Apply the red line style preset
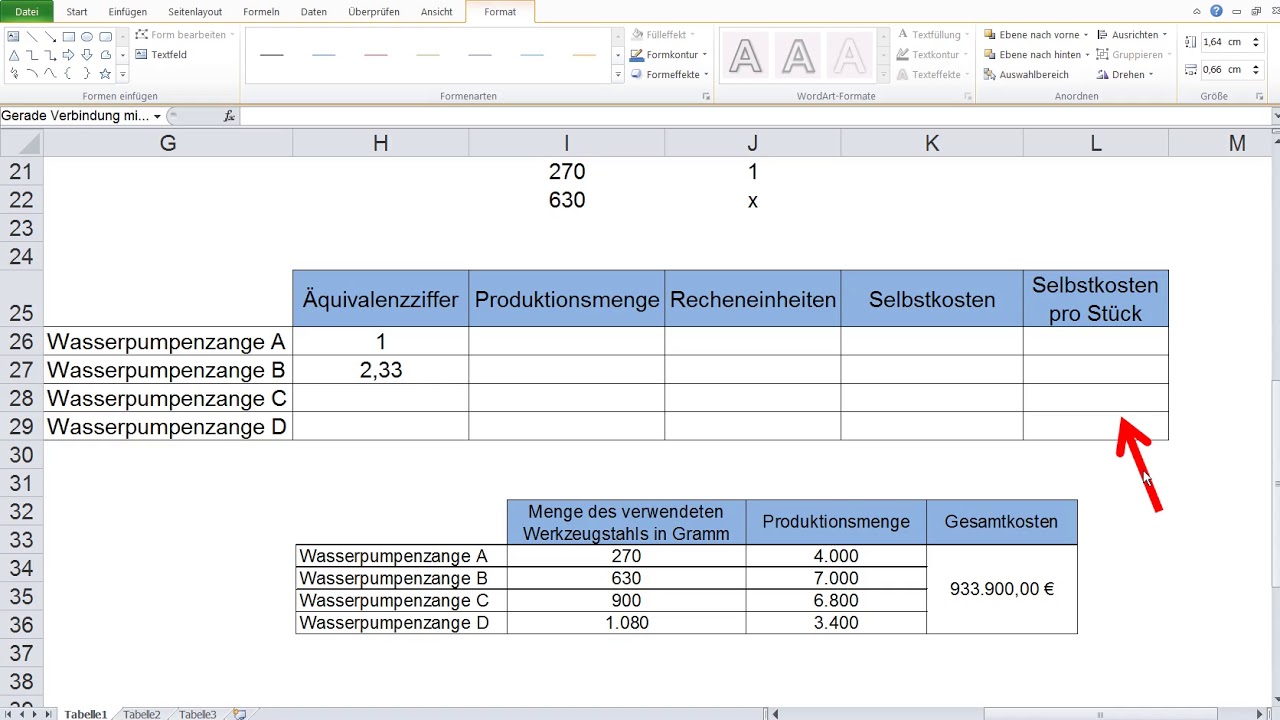This screenshot has height=720, width=1280. pos(376,55)
